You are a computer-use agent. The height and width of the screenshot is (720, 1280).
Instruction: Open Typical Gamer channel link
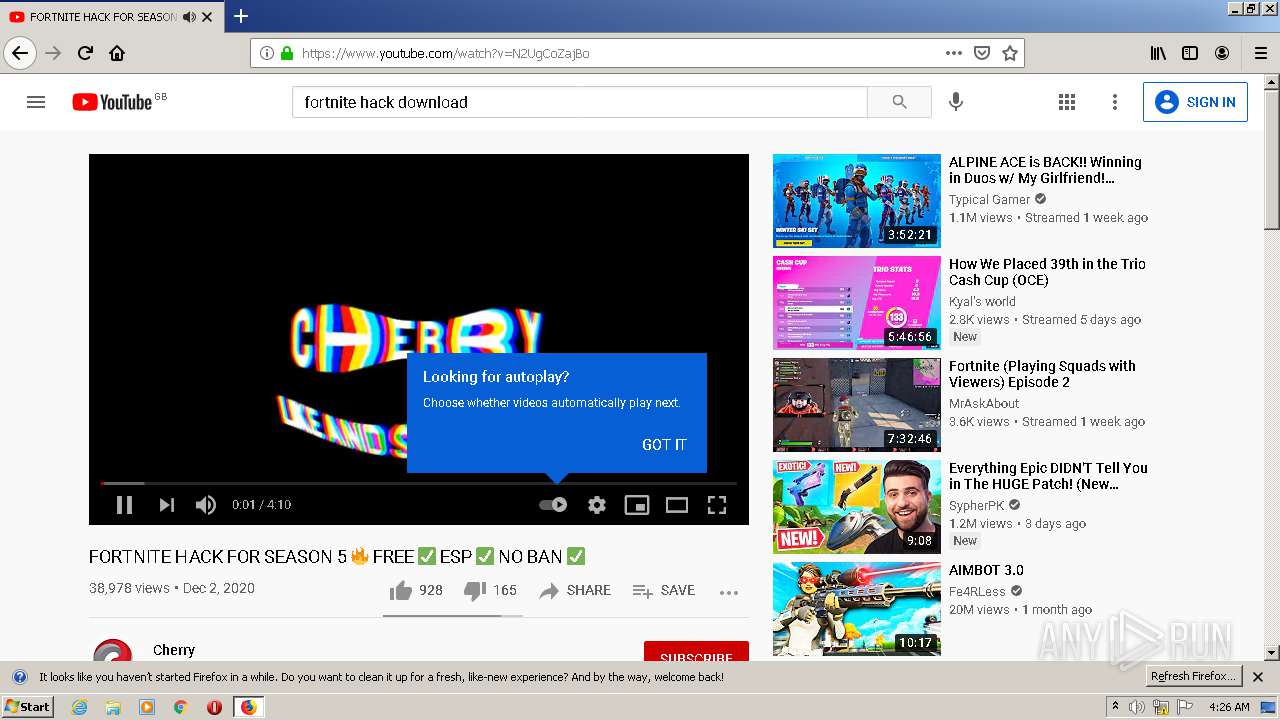click(x=989, y=199)
